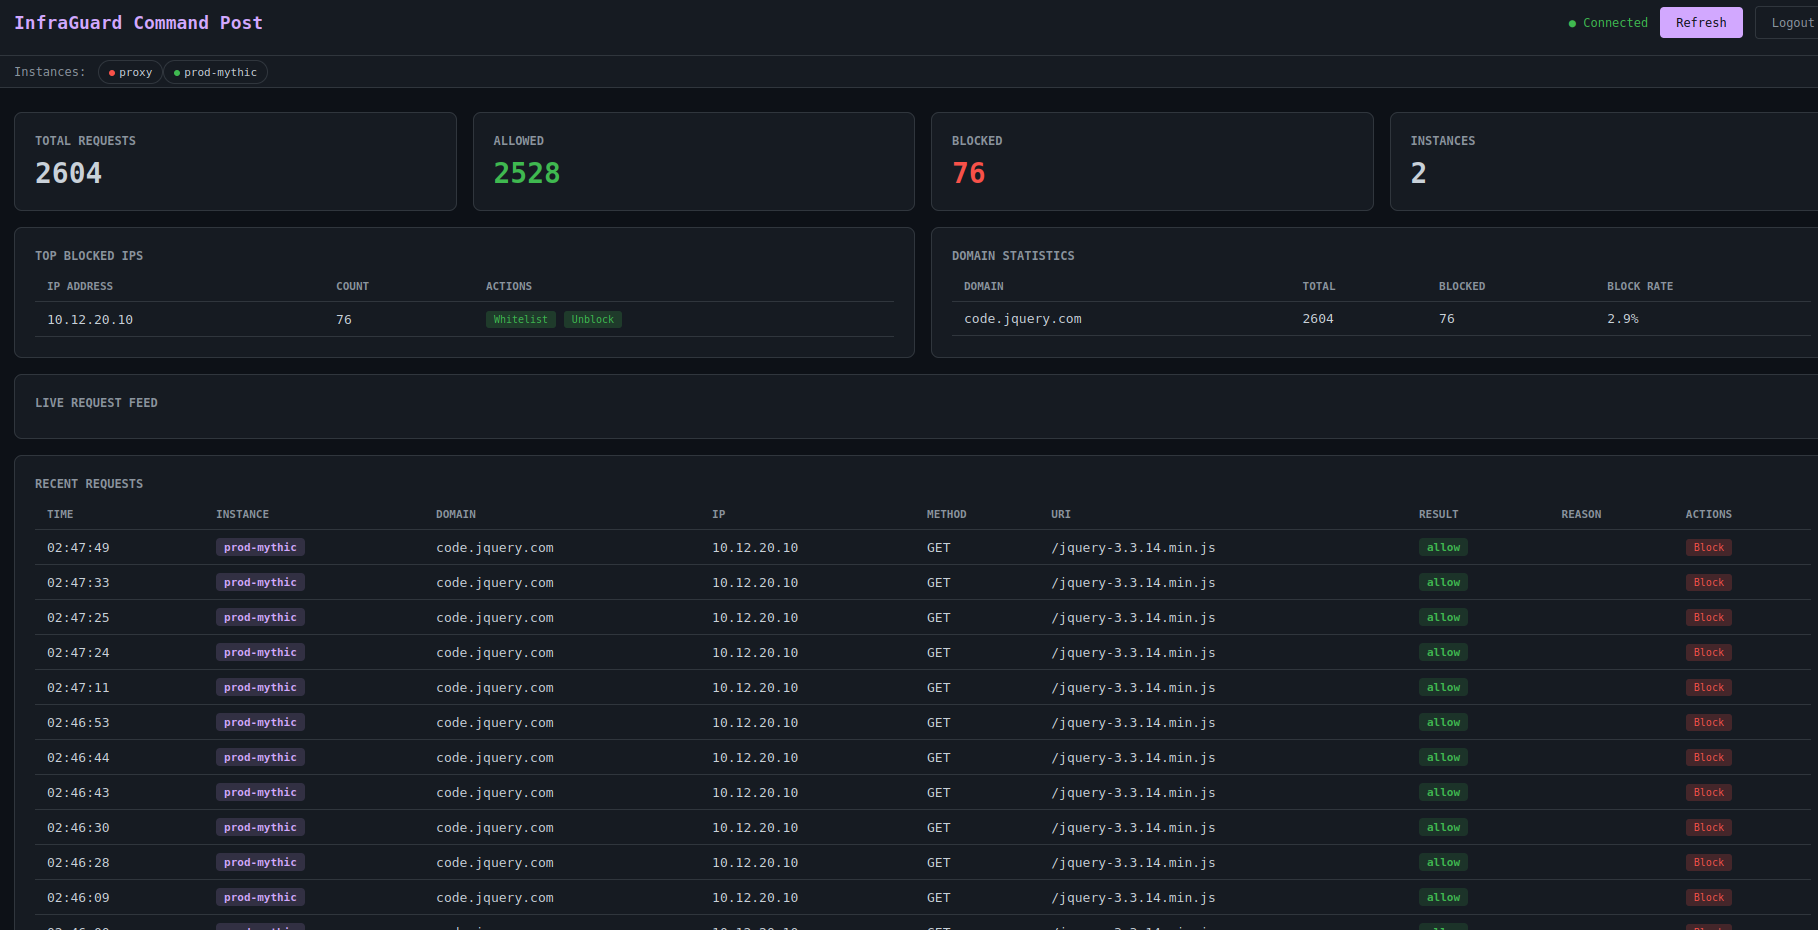Click the Instances count 2
This screenshot has width=1818, height=930.
pyautogui.click(x=1418, y=173)
